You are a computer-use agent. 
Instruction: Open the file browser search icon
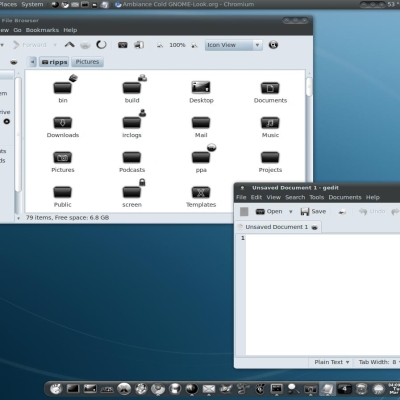coord(273,45)
